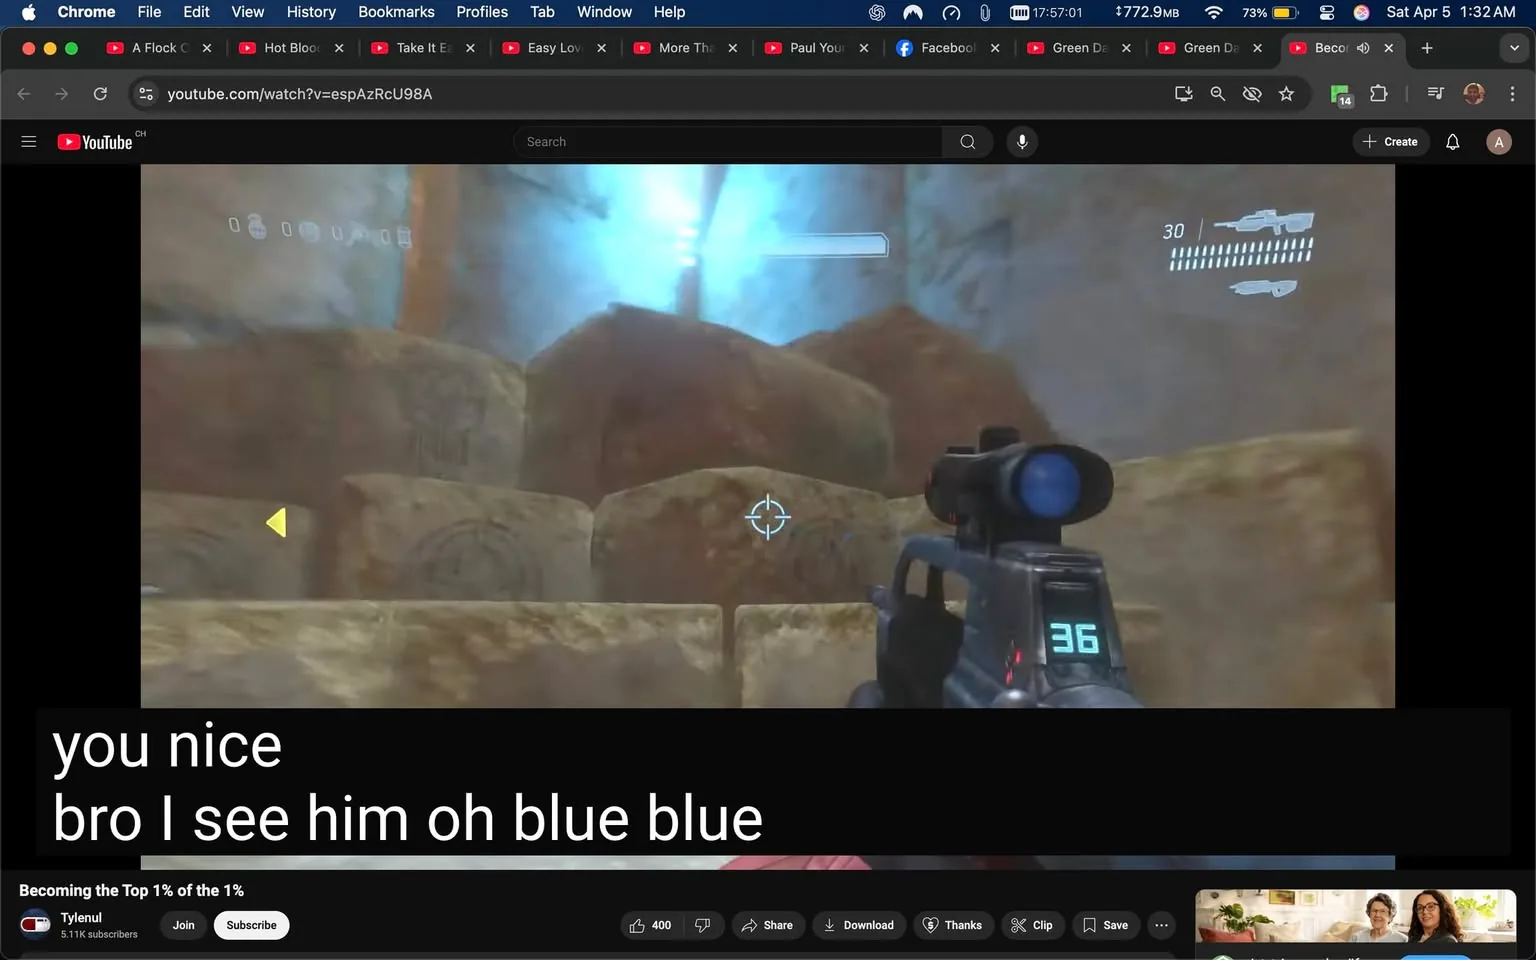Expand the Chrome tab search chevron

[x=1514, y=48]
